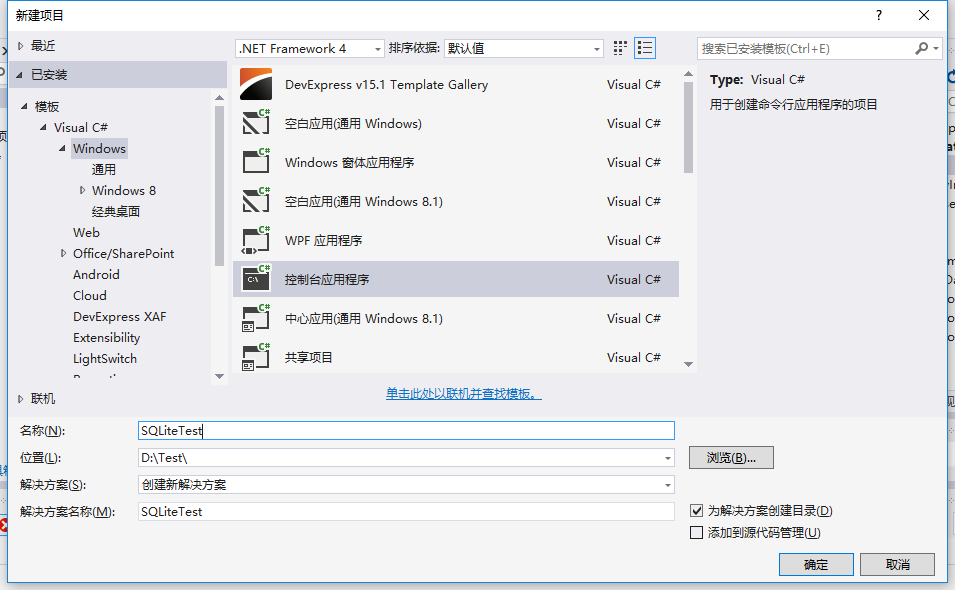Collapse the Windows tree node arrow
The image size is (955, 590).
point(62,149)
